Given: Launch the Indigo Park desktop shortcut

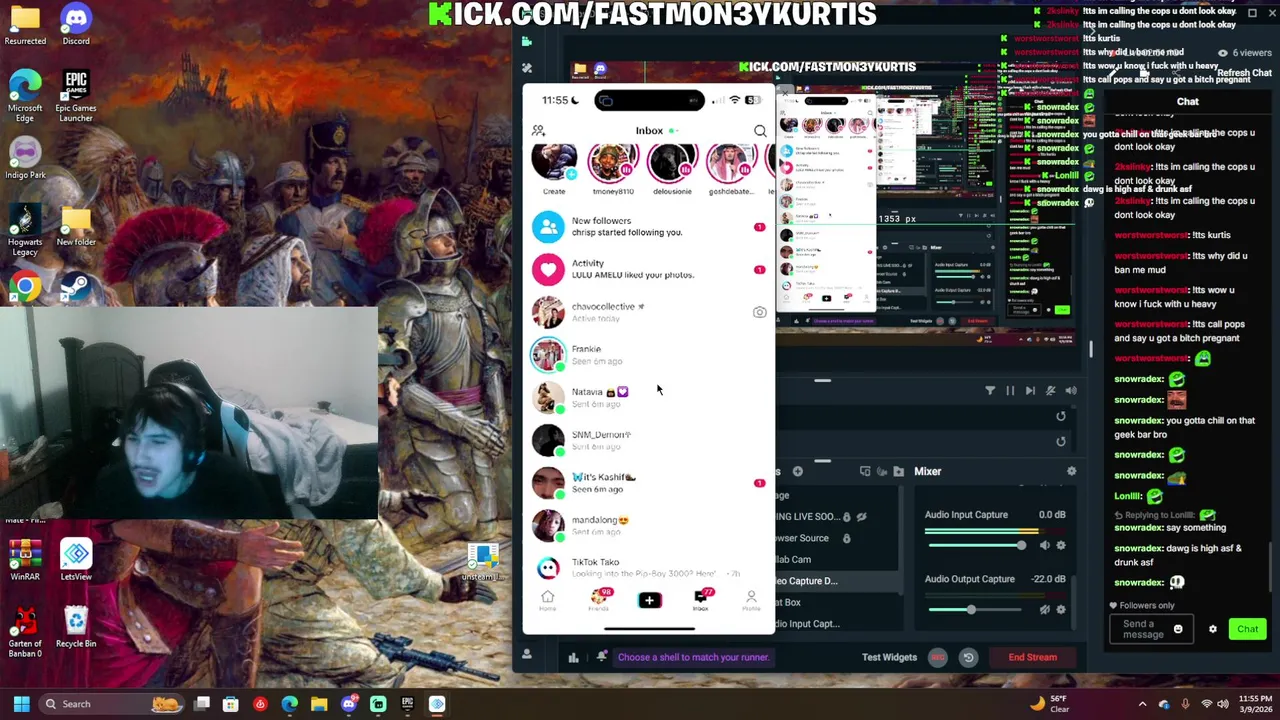Looking at the screenshot, I should (x=25, y=157).
